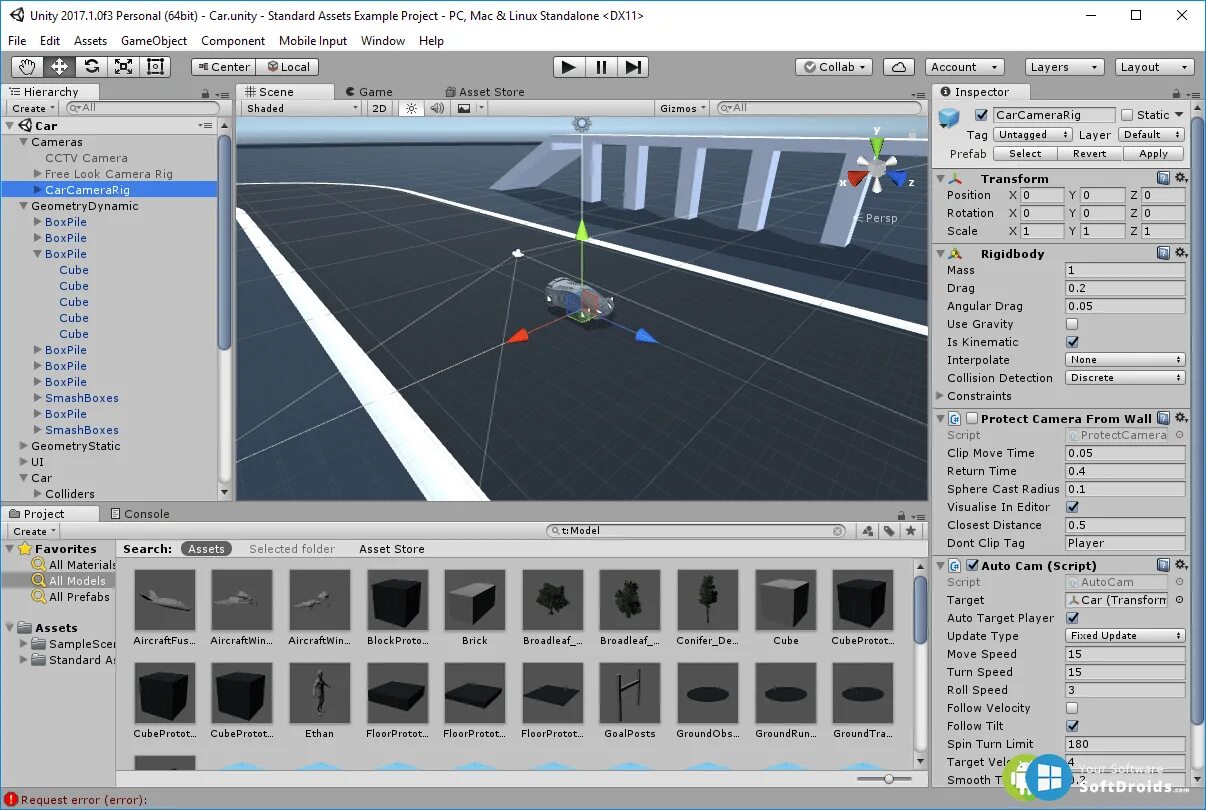1206x810 pixels.
Task: Toggle the Center pivot button
Action: [x=224, y=67]
